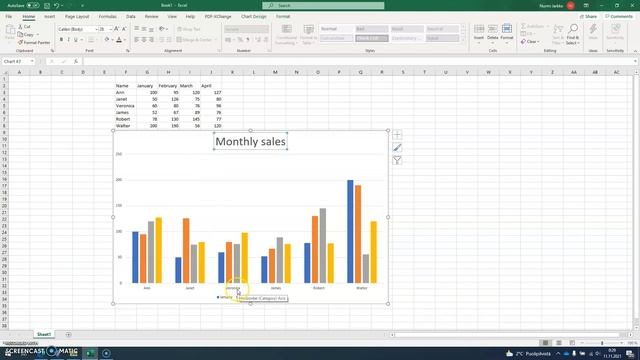The height and width of the screenshot is (360, 640).
Task: Click the Save icon in title bar
Action: [47, 6]
